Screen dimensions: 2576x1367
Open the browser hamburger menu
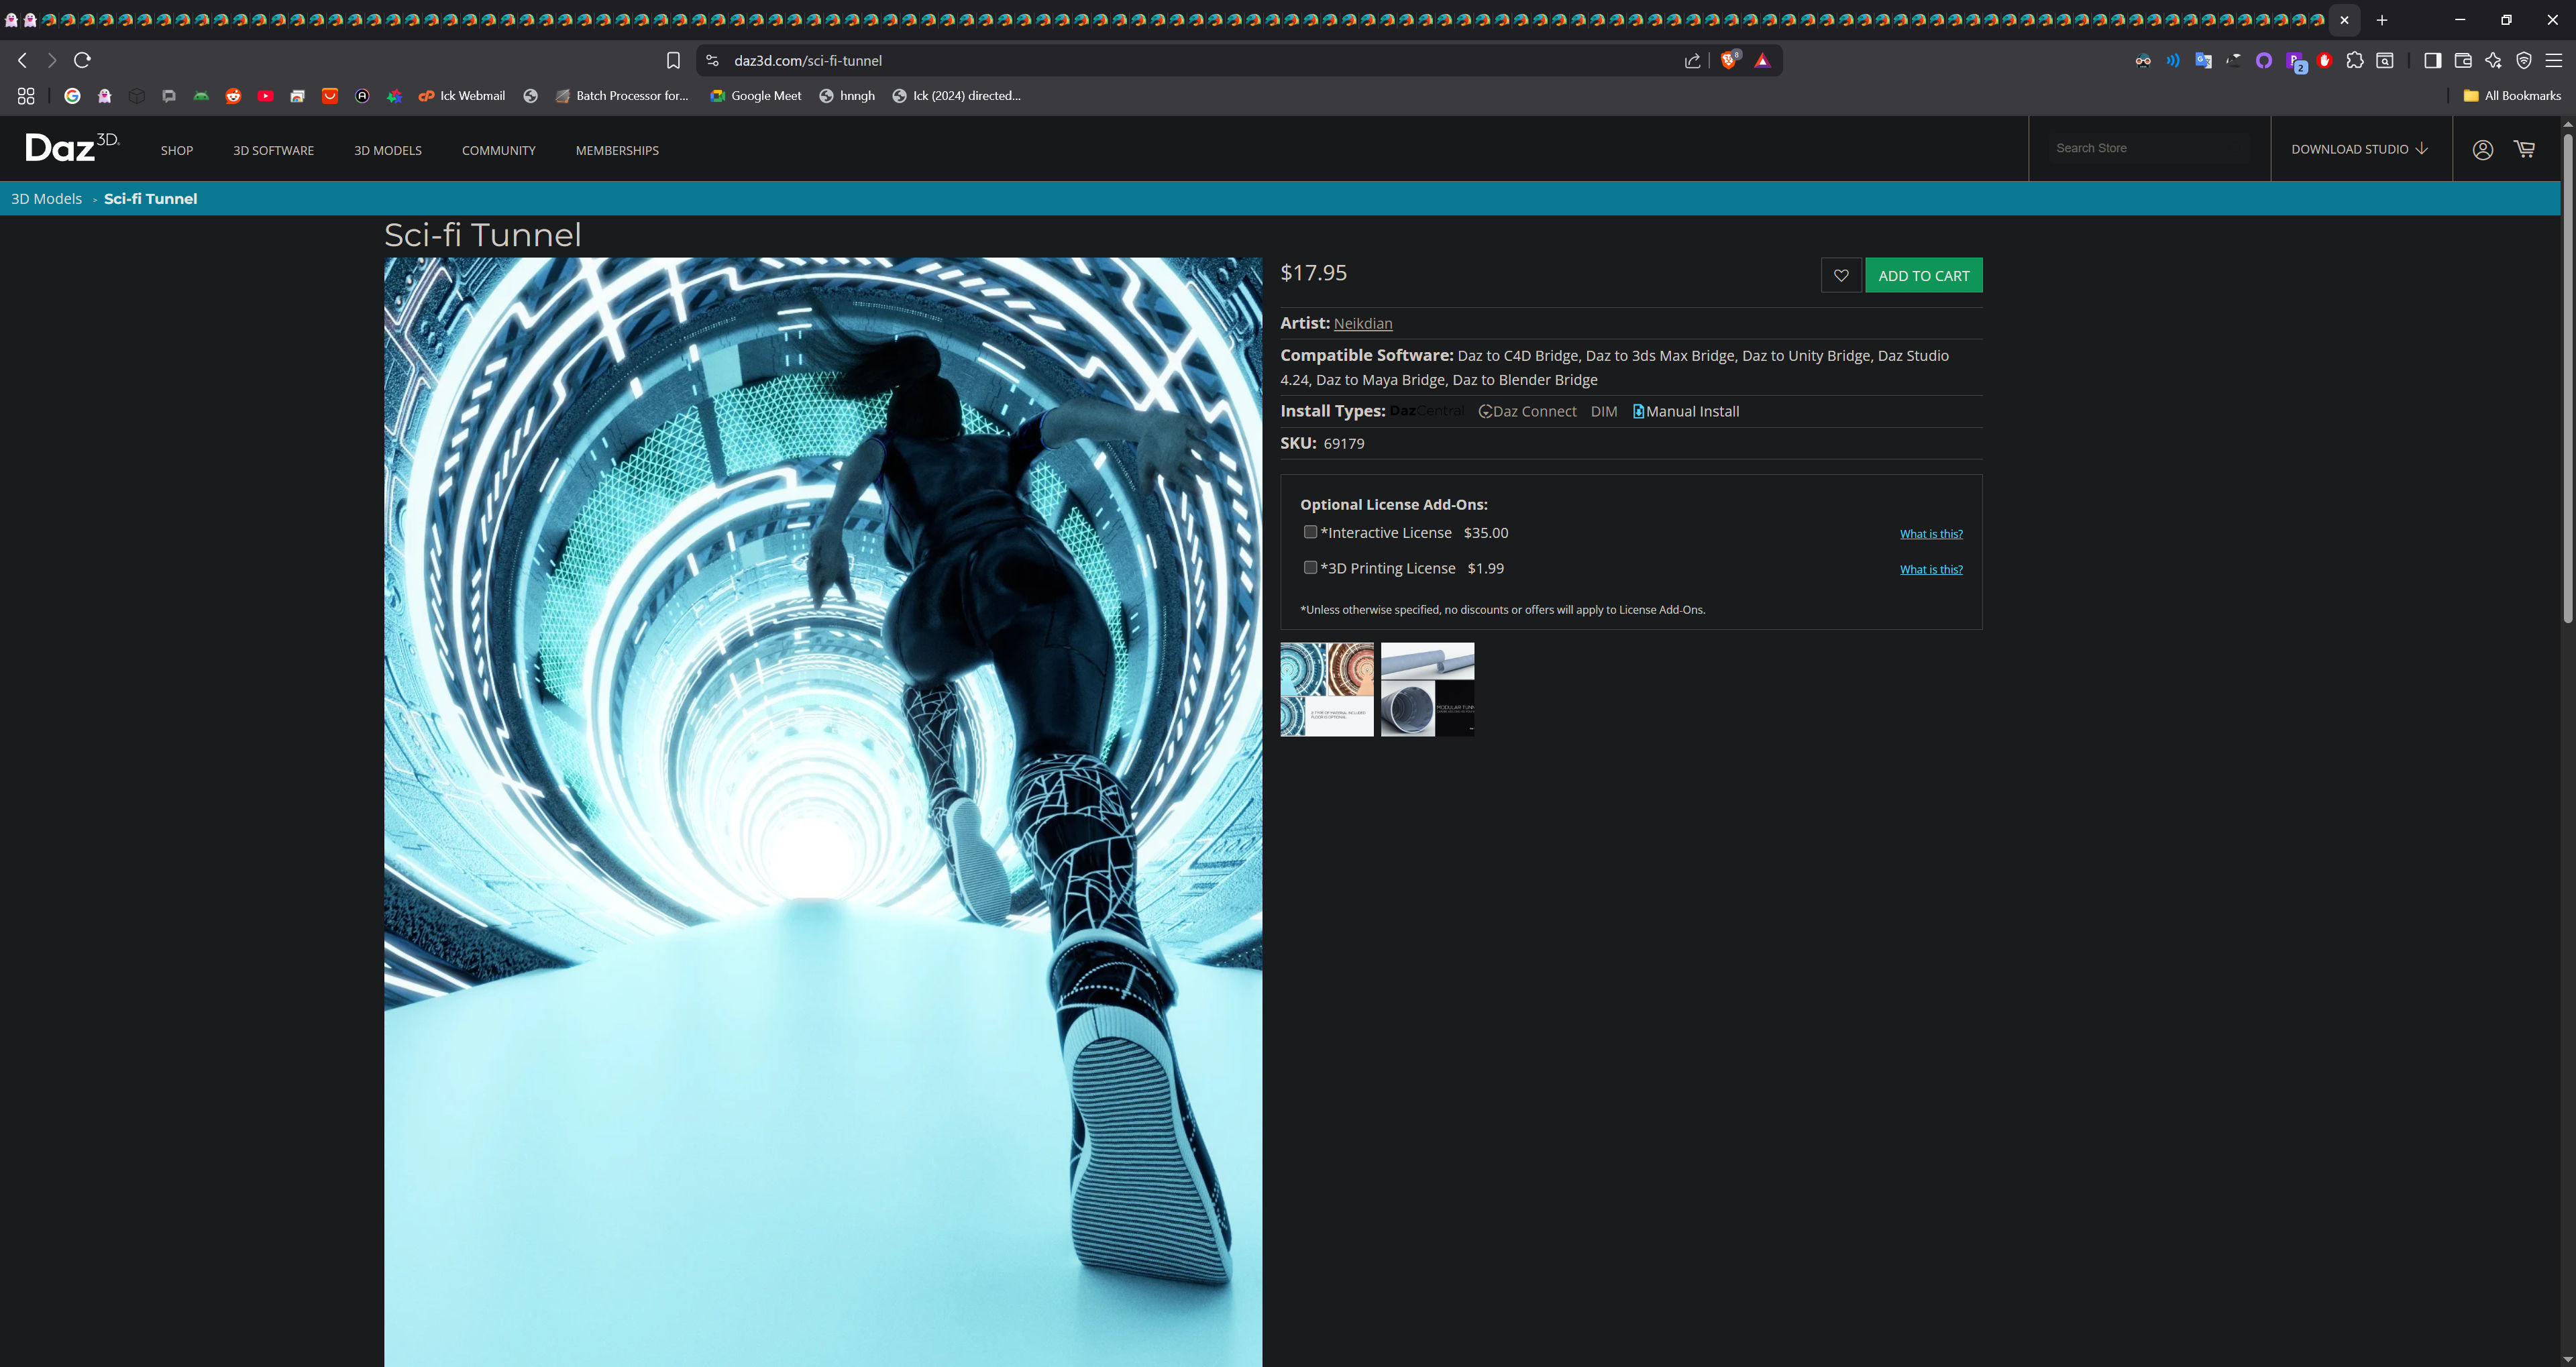[2554, 61]
